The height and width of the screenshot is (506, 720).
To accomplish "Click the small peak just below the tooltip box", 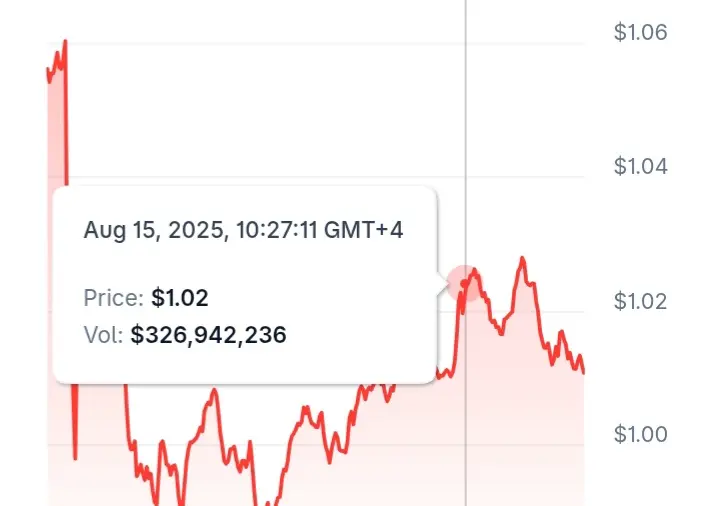I will point(214,391).
